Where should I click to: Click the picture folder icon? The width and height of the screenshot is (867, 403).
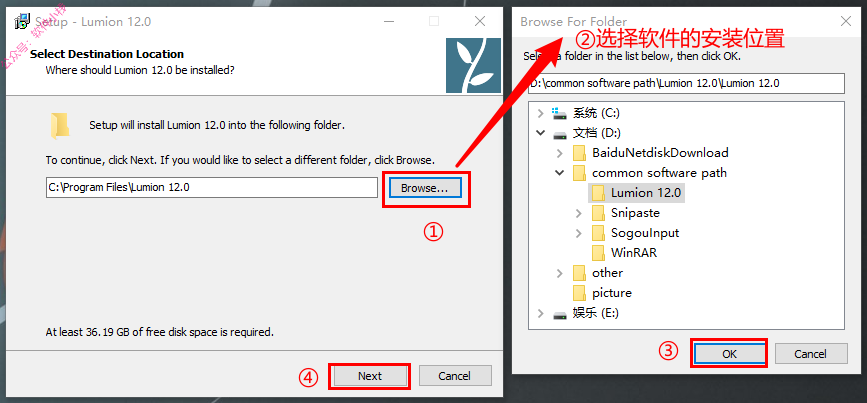[579, 292]
